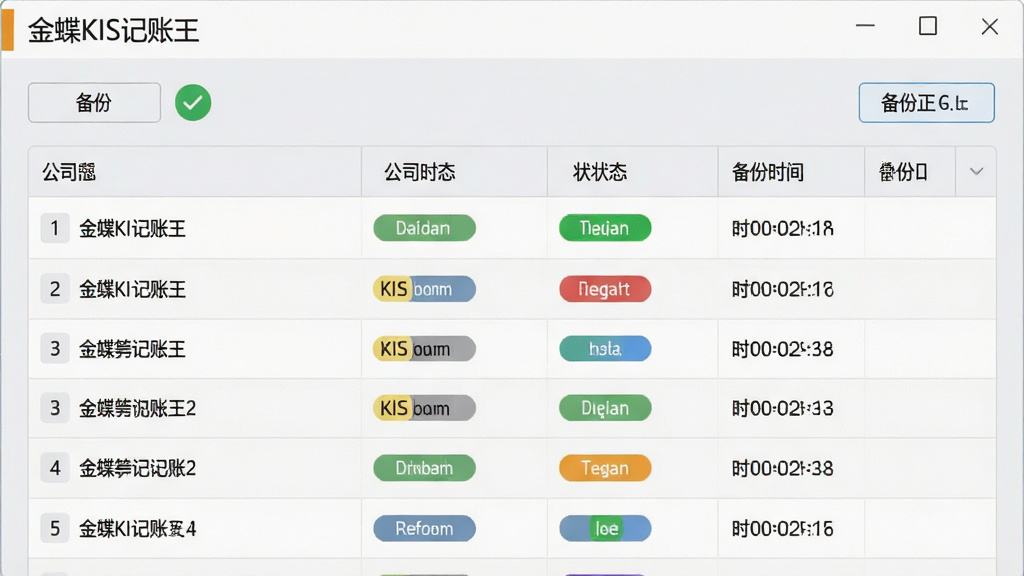Click the KIS tag in 金蝶筹记账王2 row

click(424, 408)
